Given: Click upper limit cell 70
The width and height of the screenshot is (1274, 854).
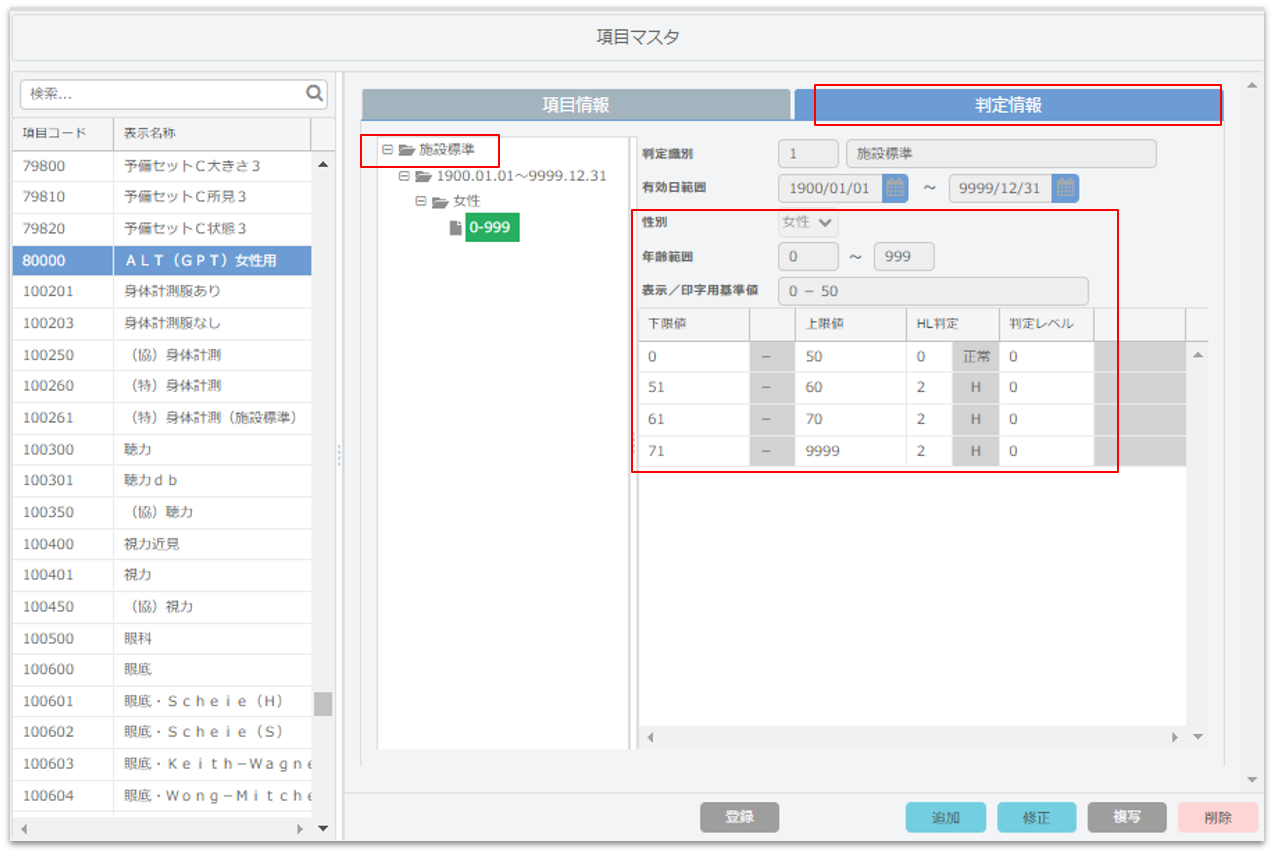Looking at the screenshot, I should [851, 419].
